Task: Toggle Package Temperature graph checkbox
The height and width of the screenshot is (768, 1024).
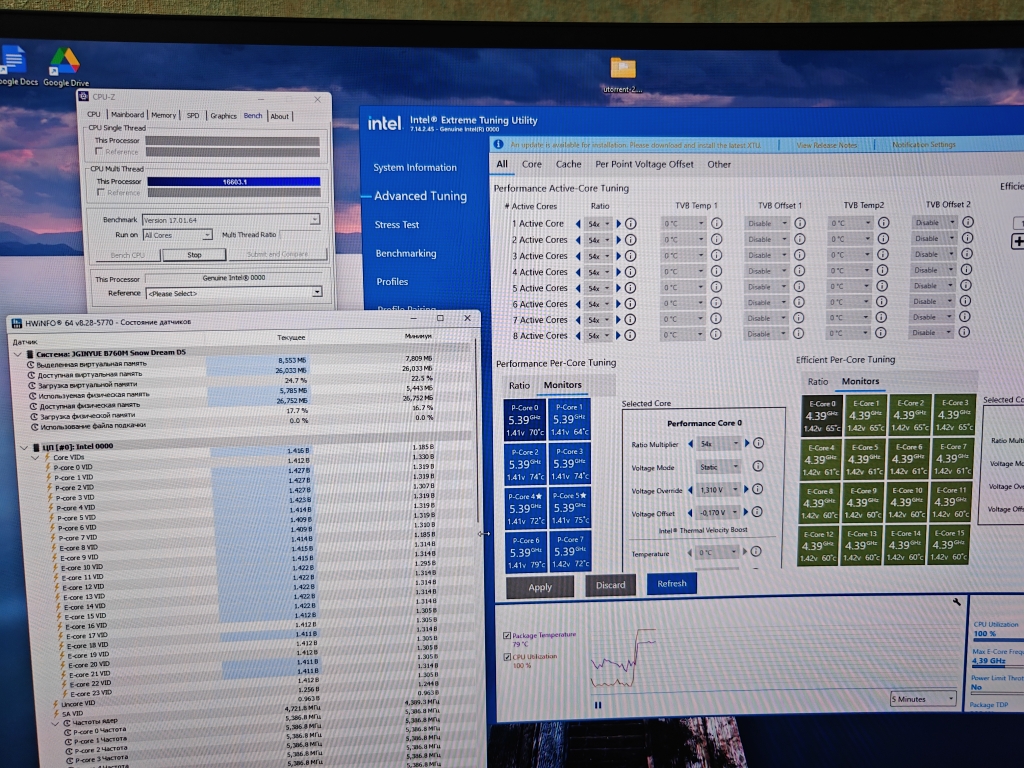Action: click(x=507, y=635)
